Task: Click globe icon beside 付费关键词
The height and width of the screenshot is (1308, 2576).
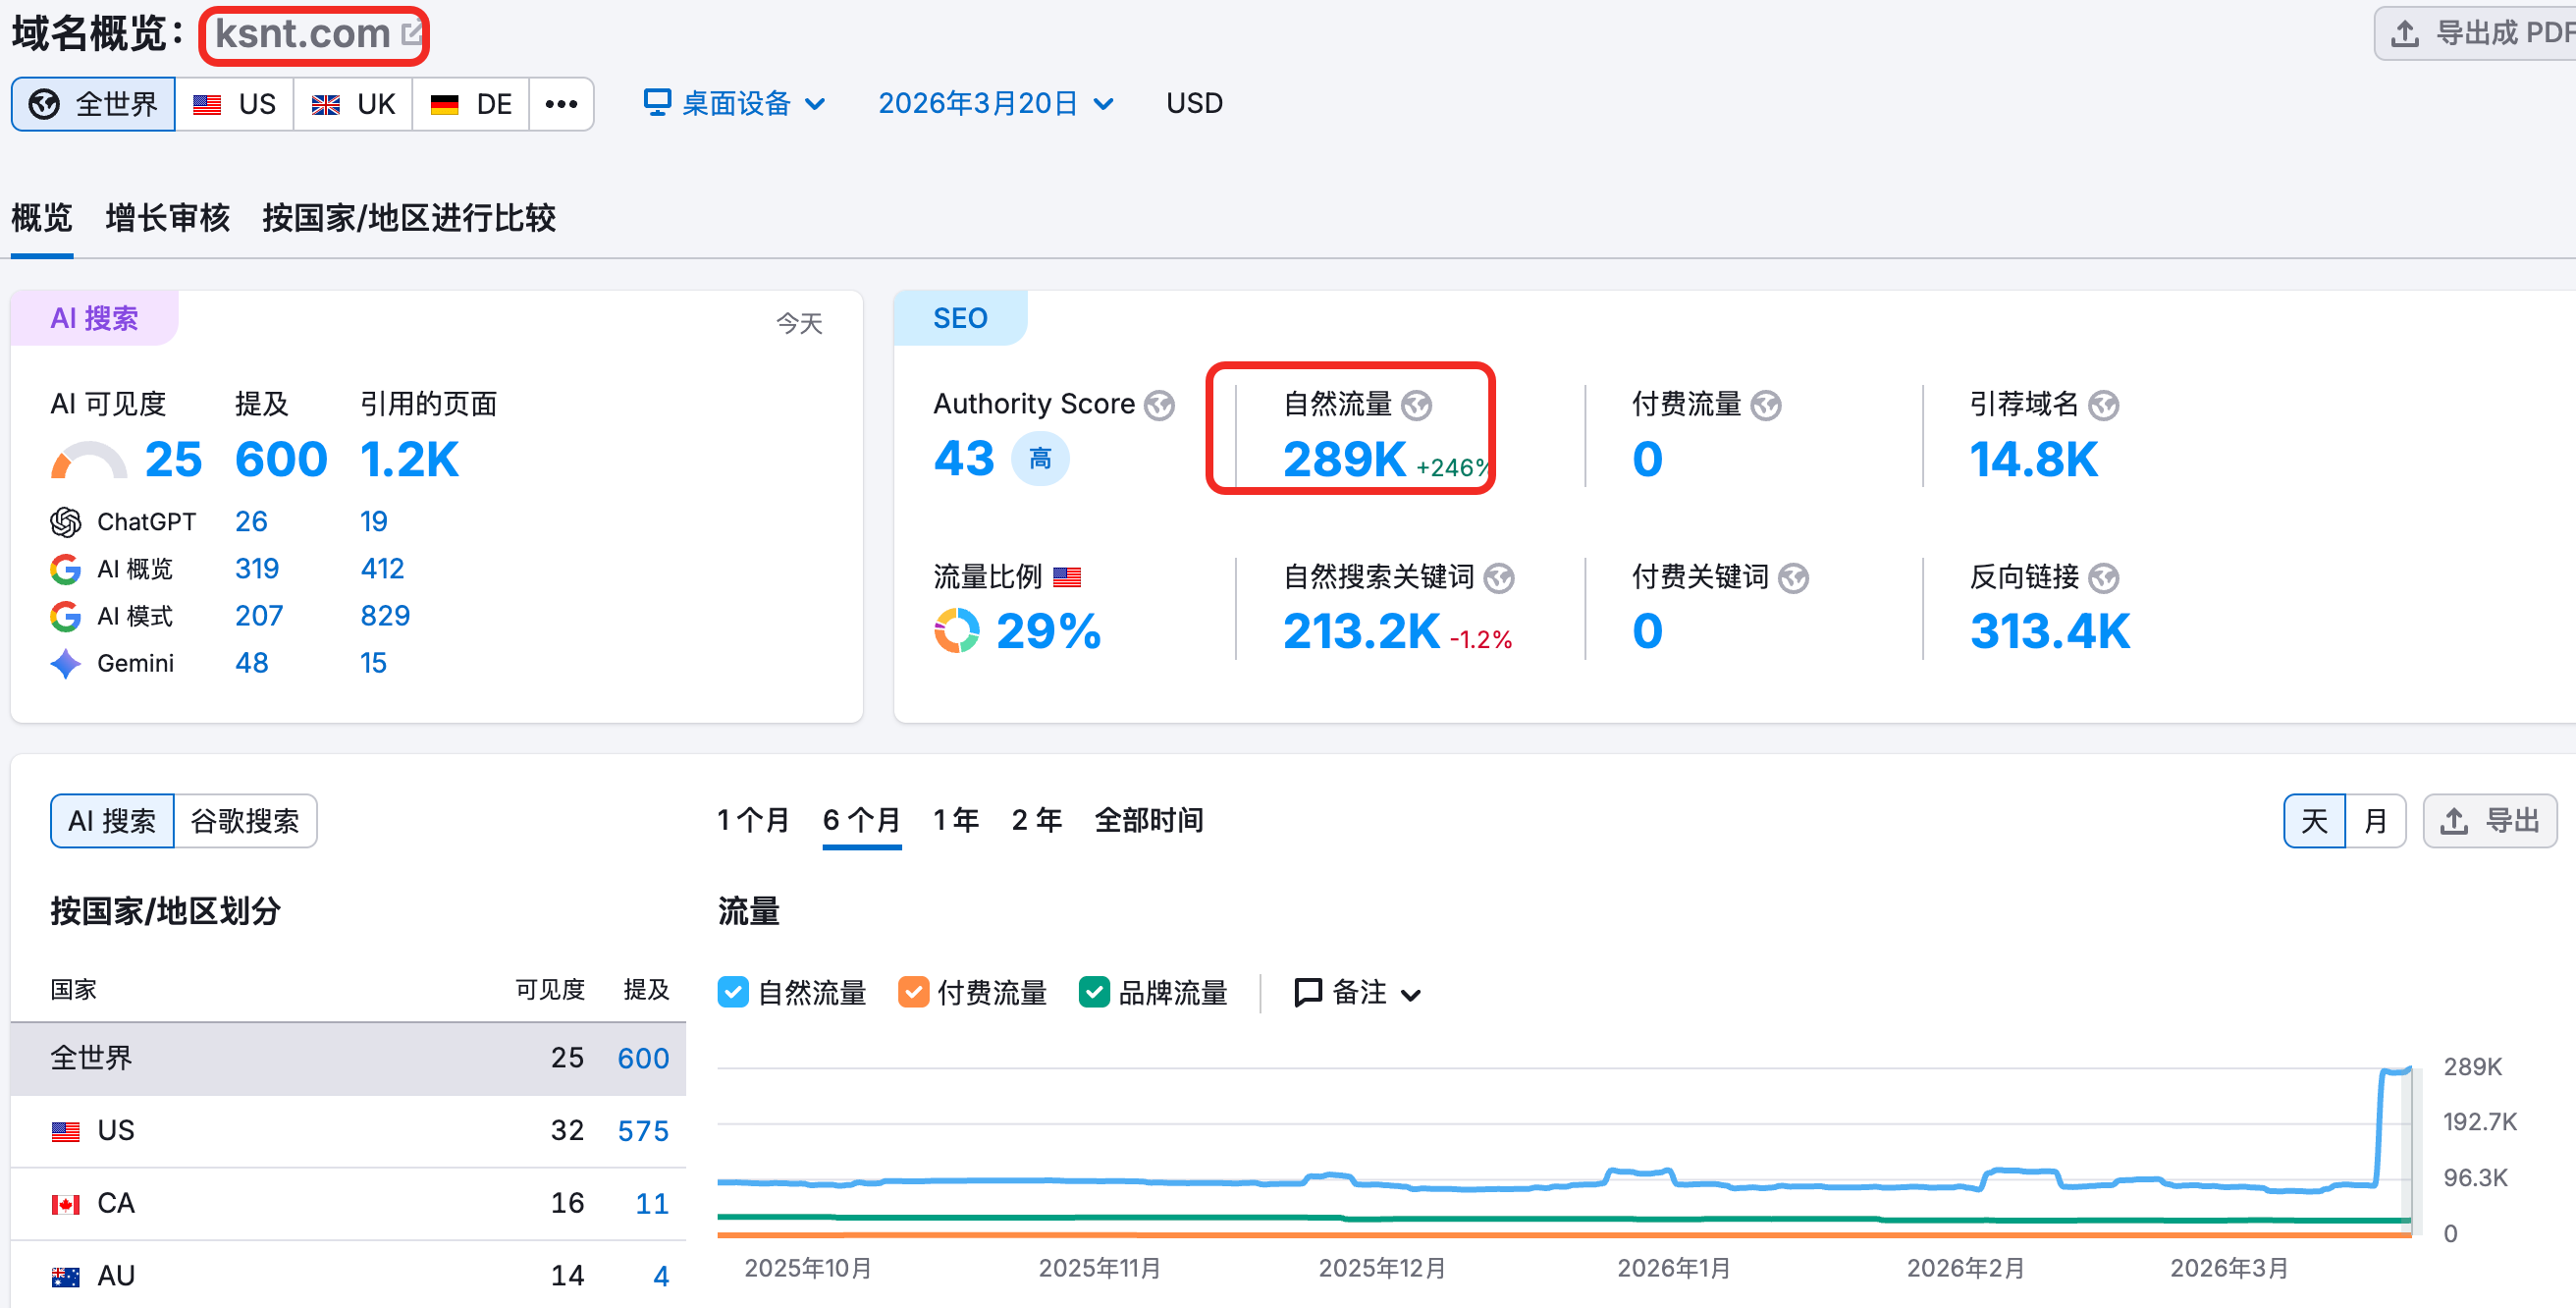Action: click(1794, 577)
